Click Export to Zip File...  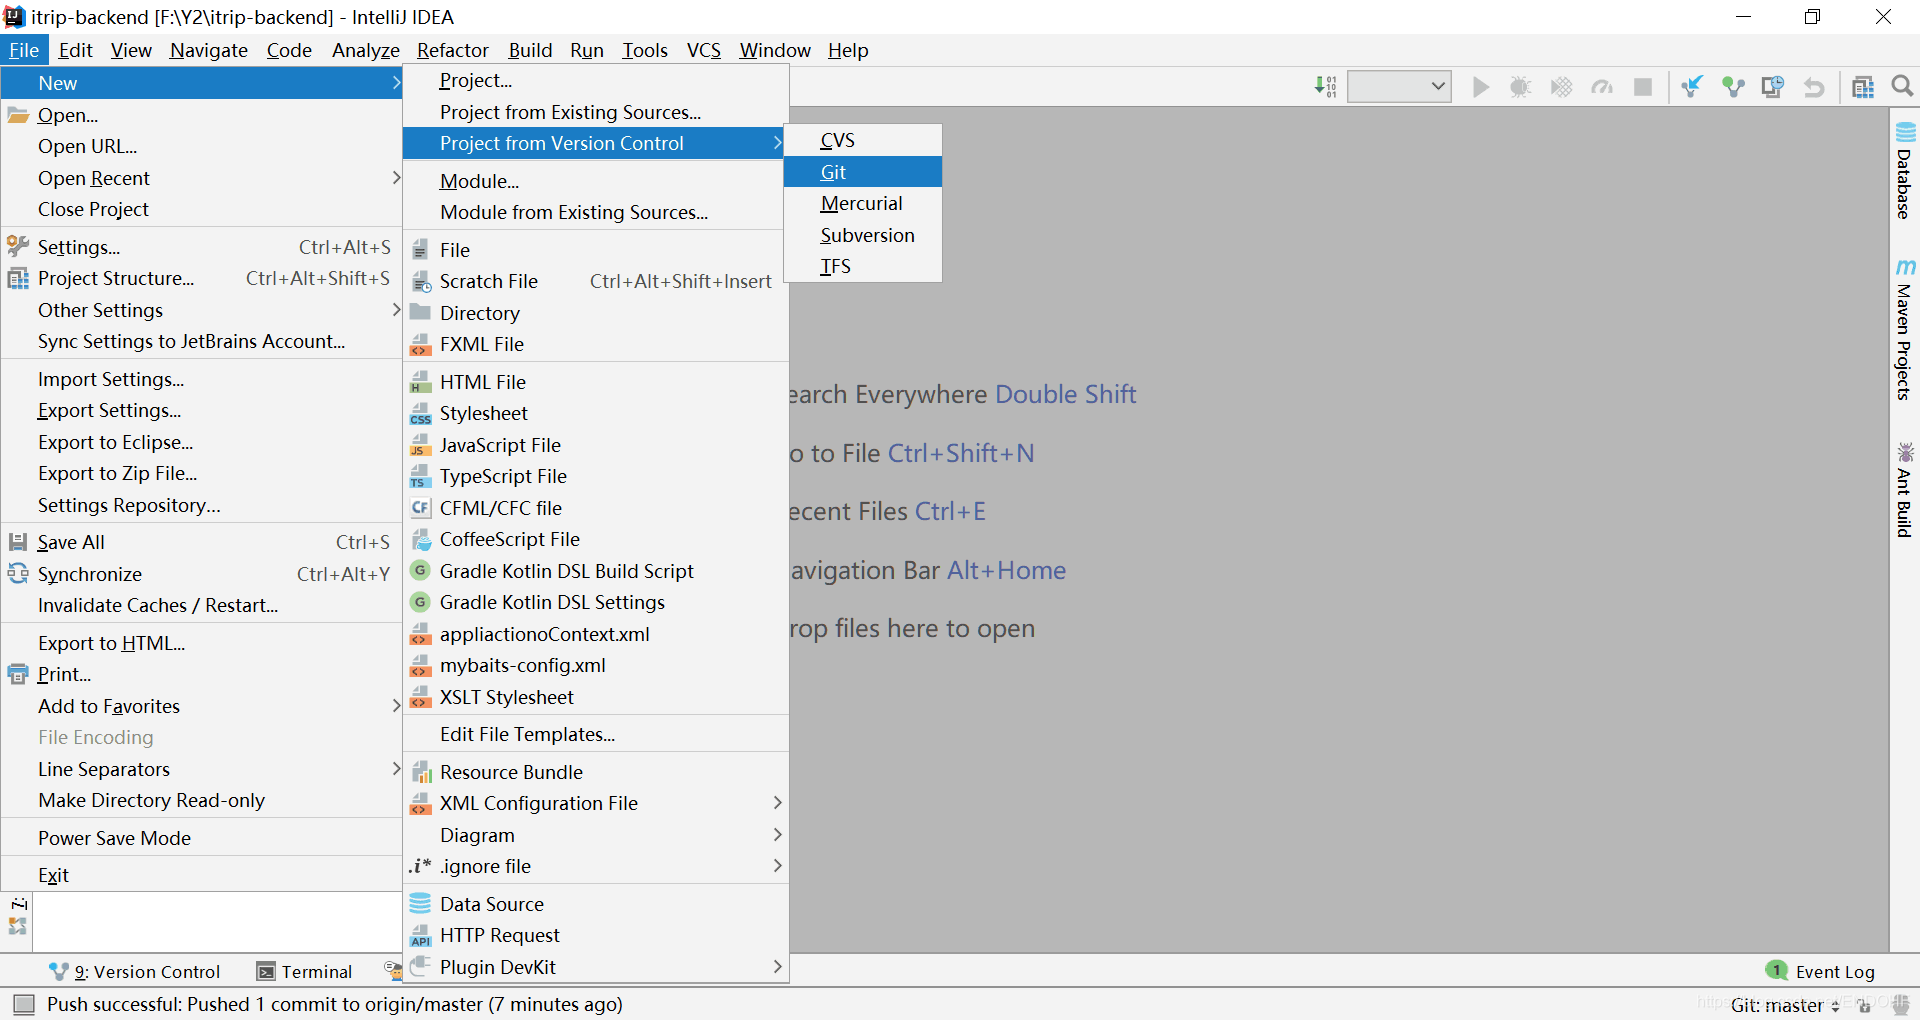click(201, 473)
